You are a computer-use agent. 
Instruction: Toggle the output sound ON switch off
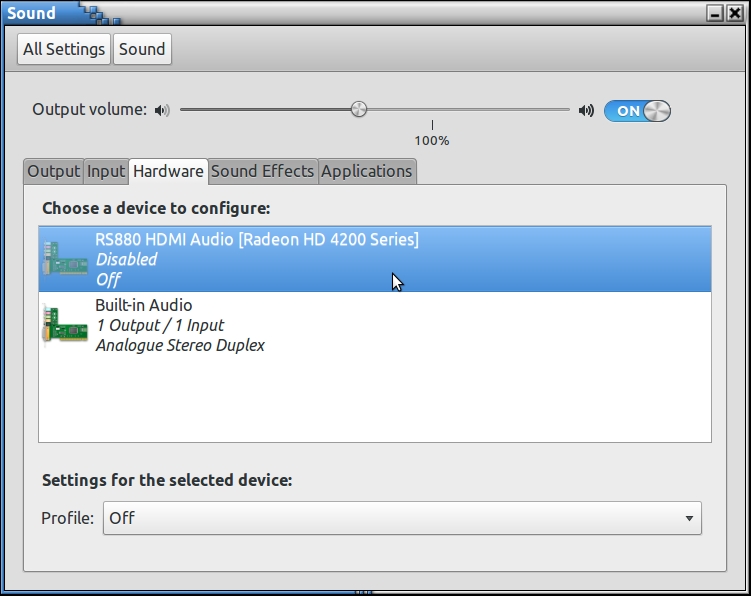pos(637,111)
